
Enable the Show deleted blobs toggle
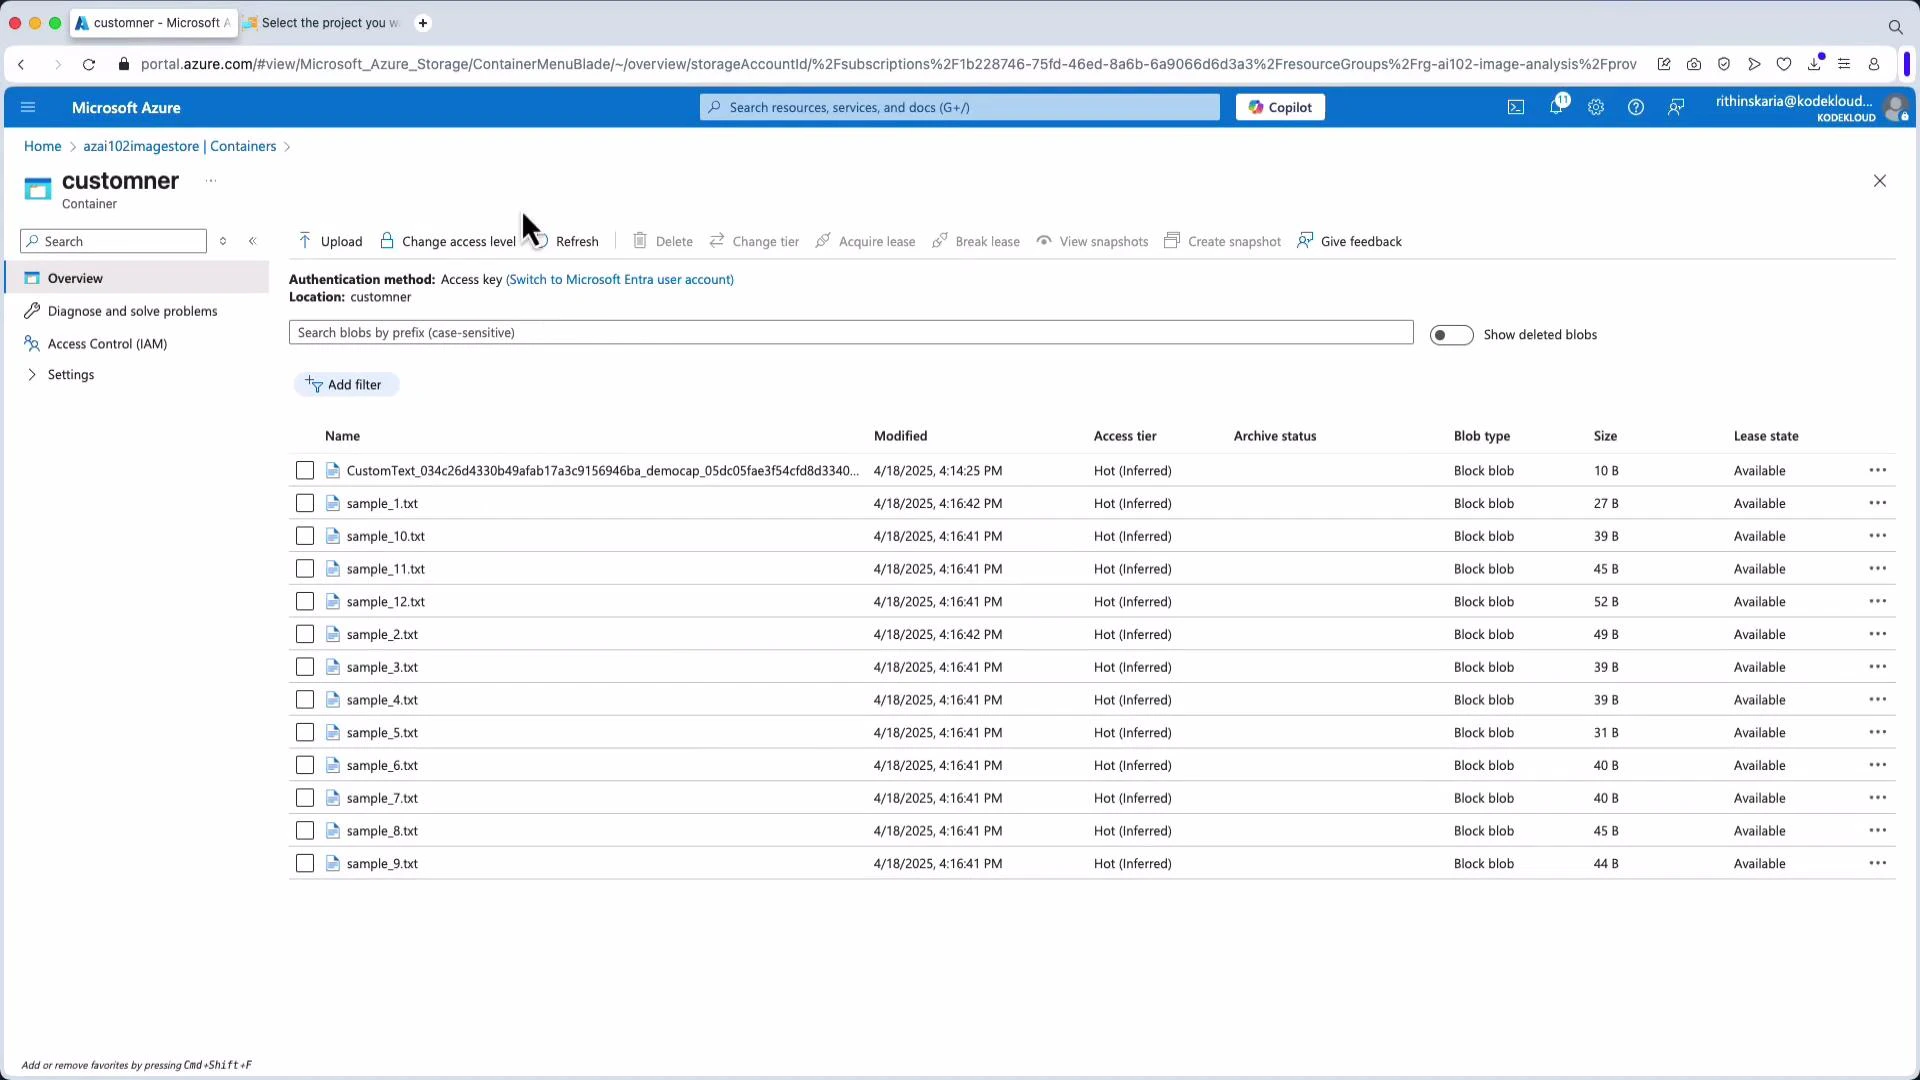coord(1452,334)
